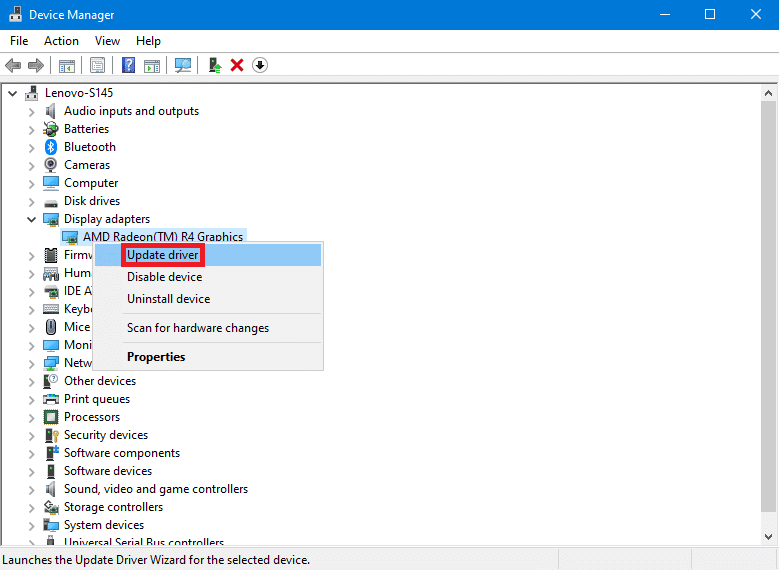
Task: Click the Software components puzzle icon
Action: [x=52, y=453]
